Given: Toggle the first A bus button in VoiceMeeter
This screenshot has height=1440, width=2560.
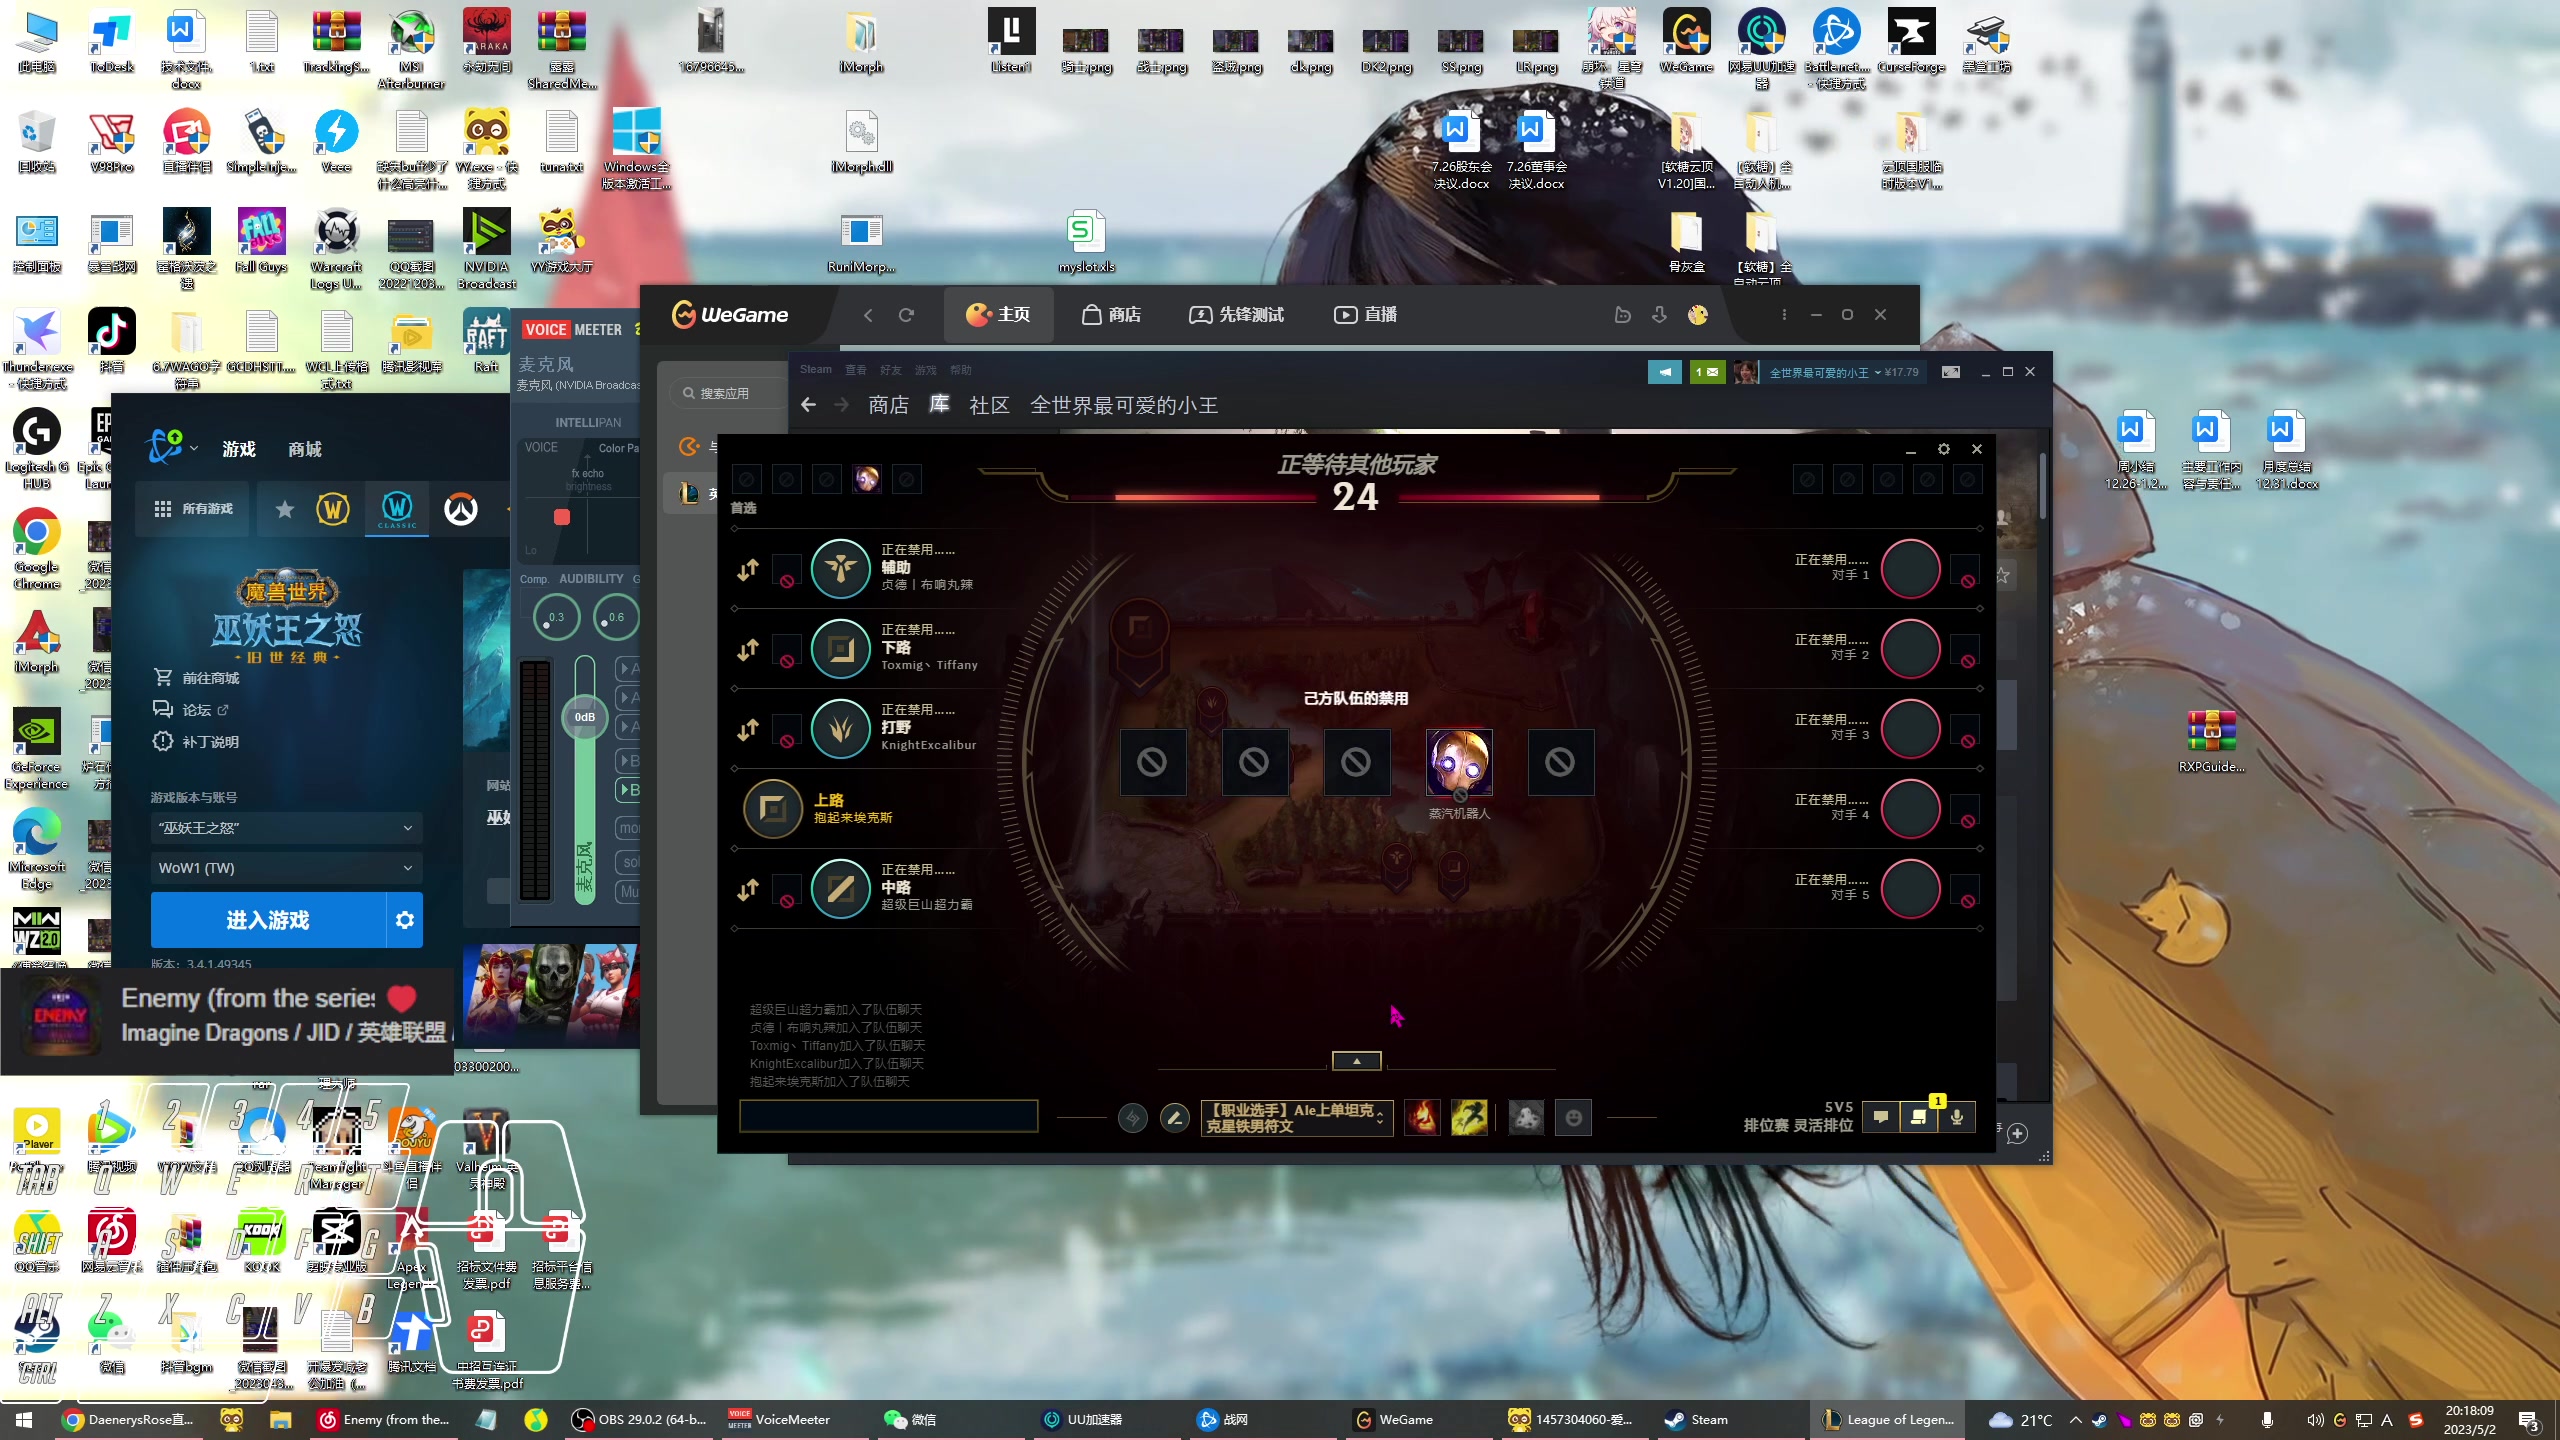Looking at the screenshot, I should tap(629, 668).
